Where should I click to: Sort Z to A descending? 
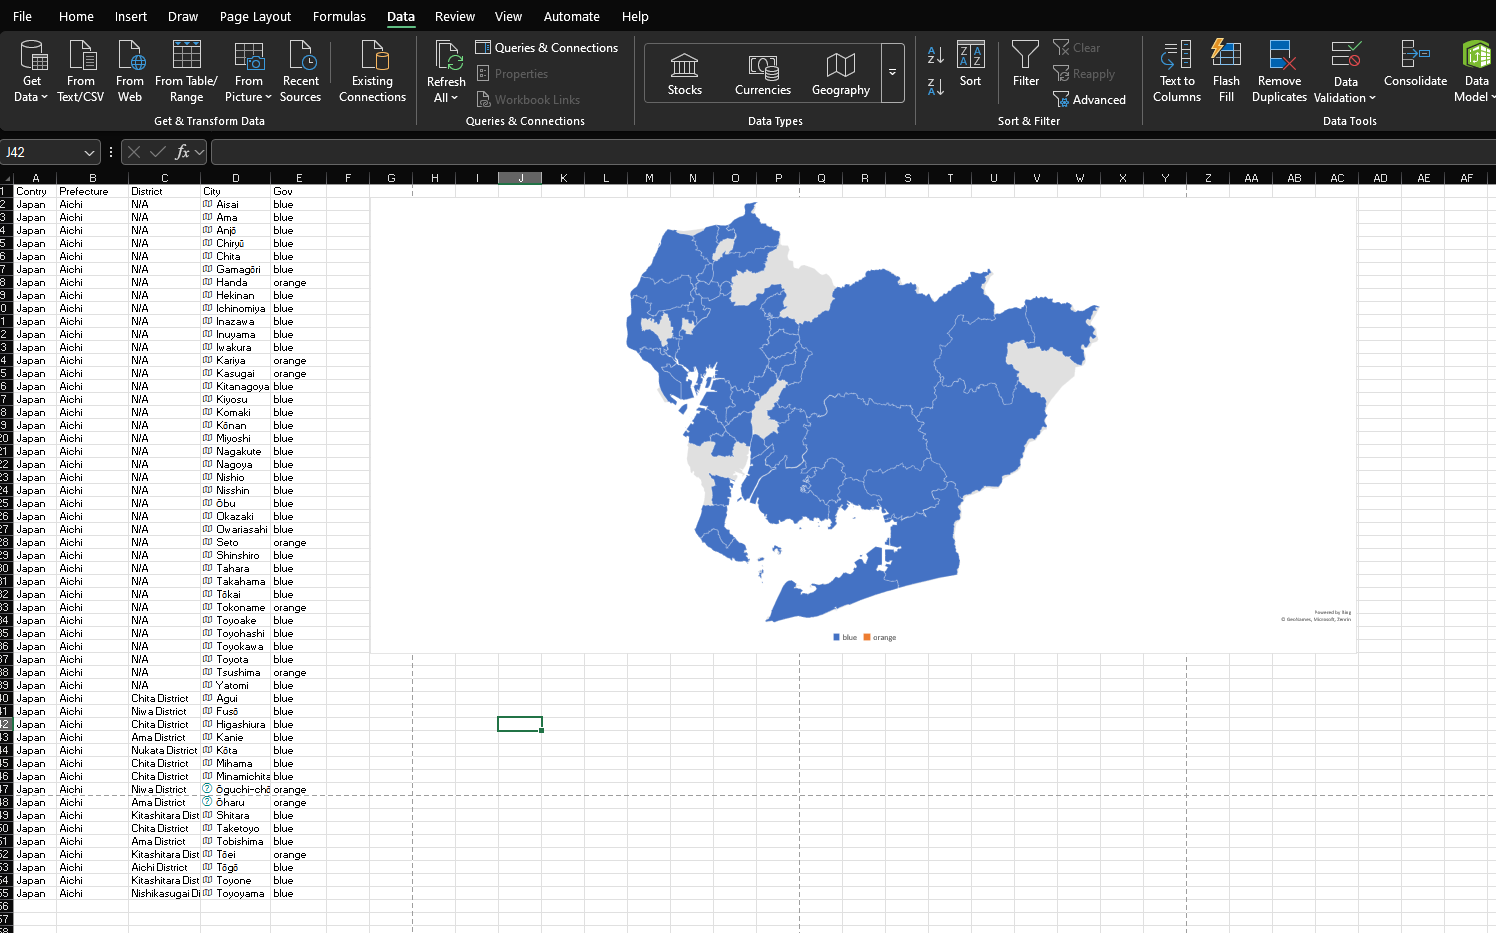[x=936, y=88]
